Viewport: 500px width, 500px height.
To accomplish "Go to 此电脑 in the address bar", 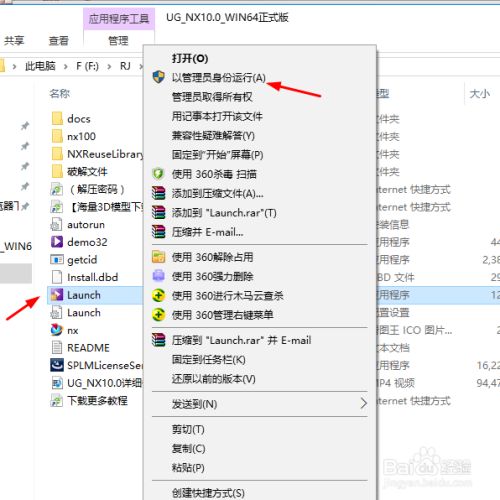I will point(40,66).
